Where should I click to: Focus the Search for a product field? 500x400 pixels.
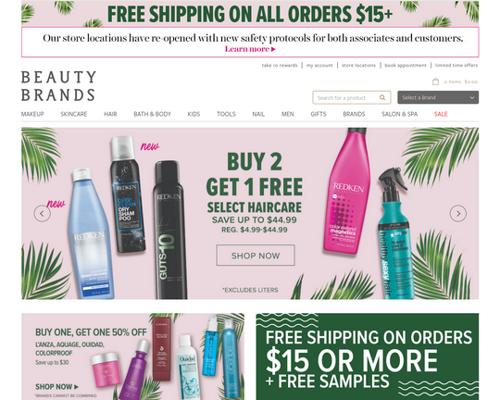pyautogui.click(x=345, y=98)
